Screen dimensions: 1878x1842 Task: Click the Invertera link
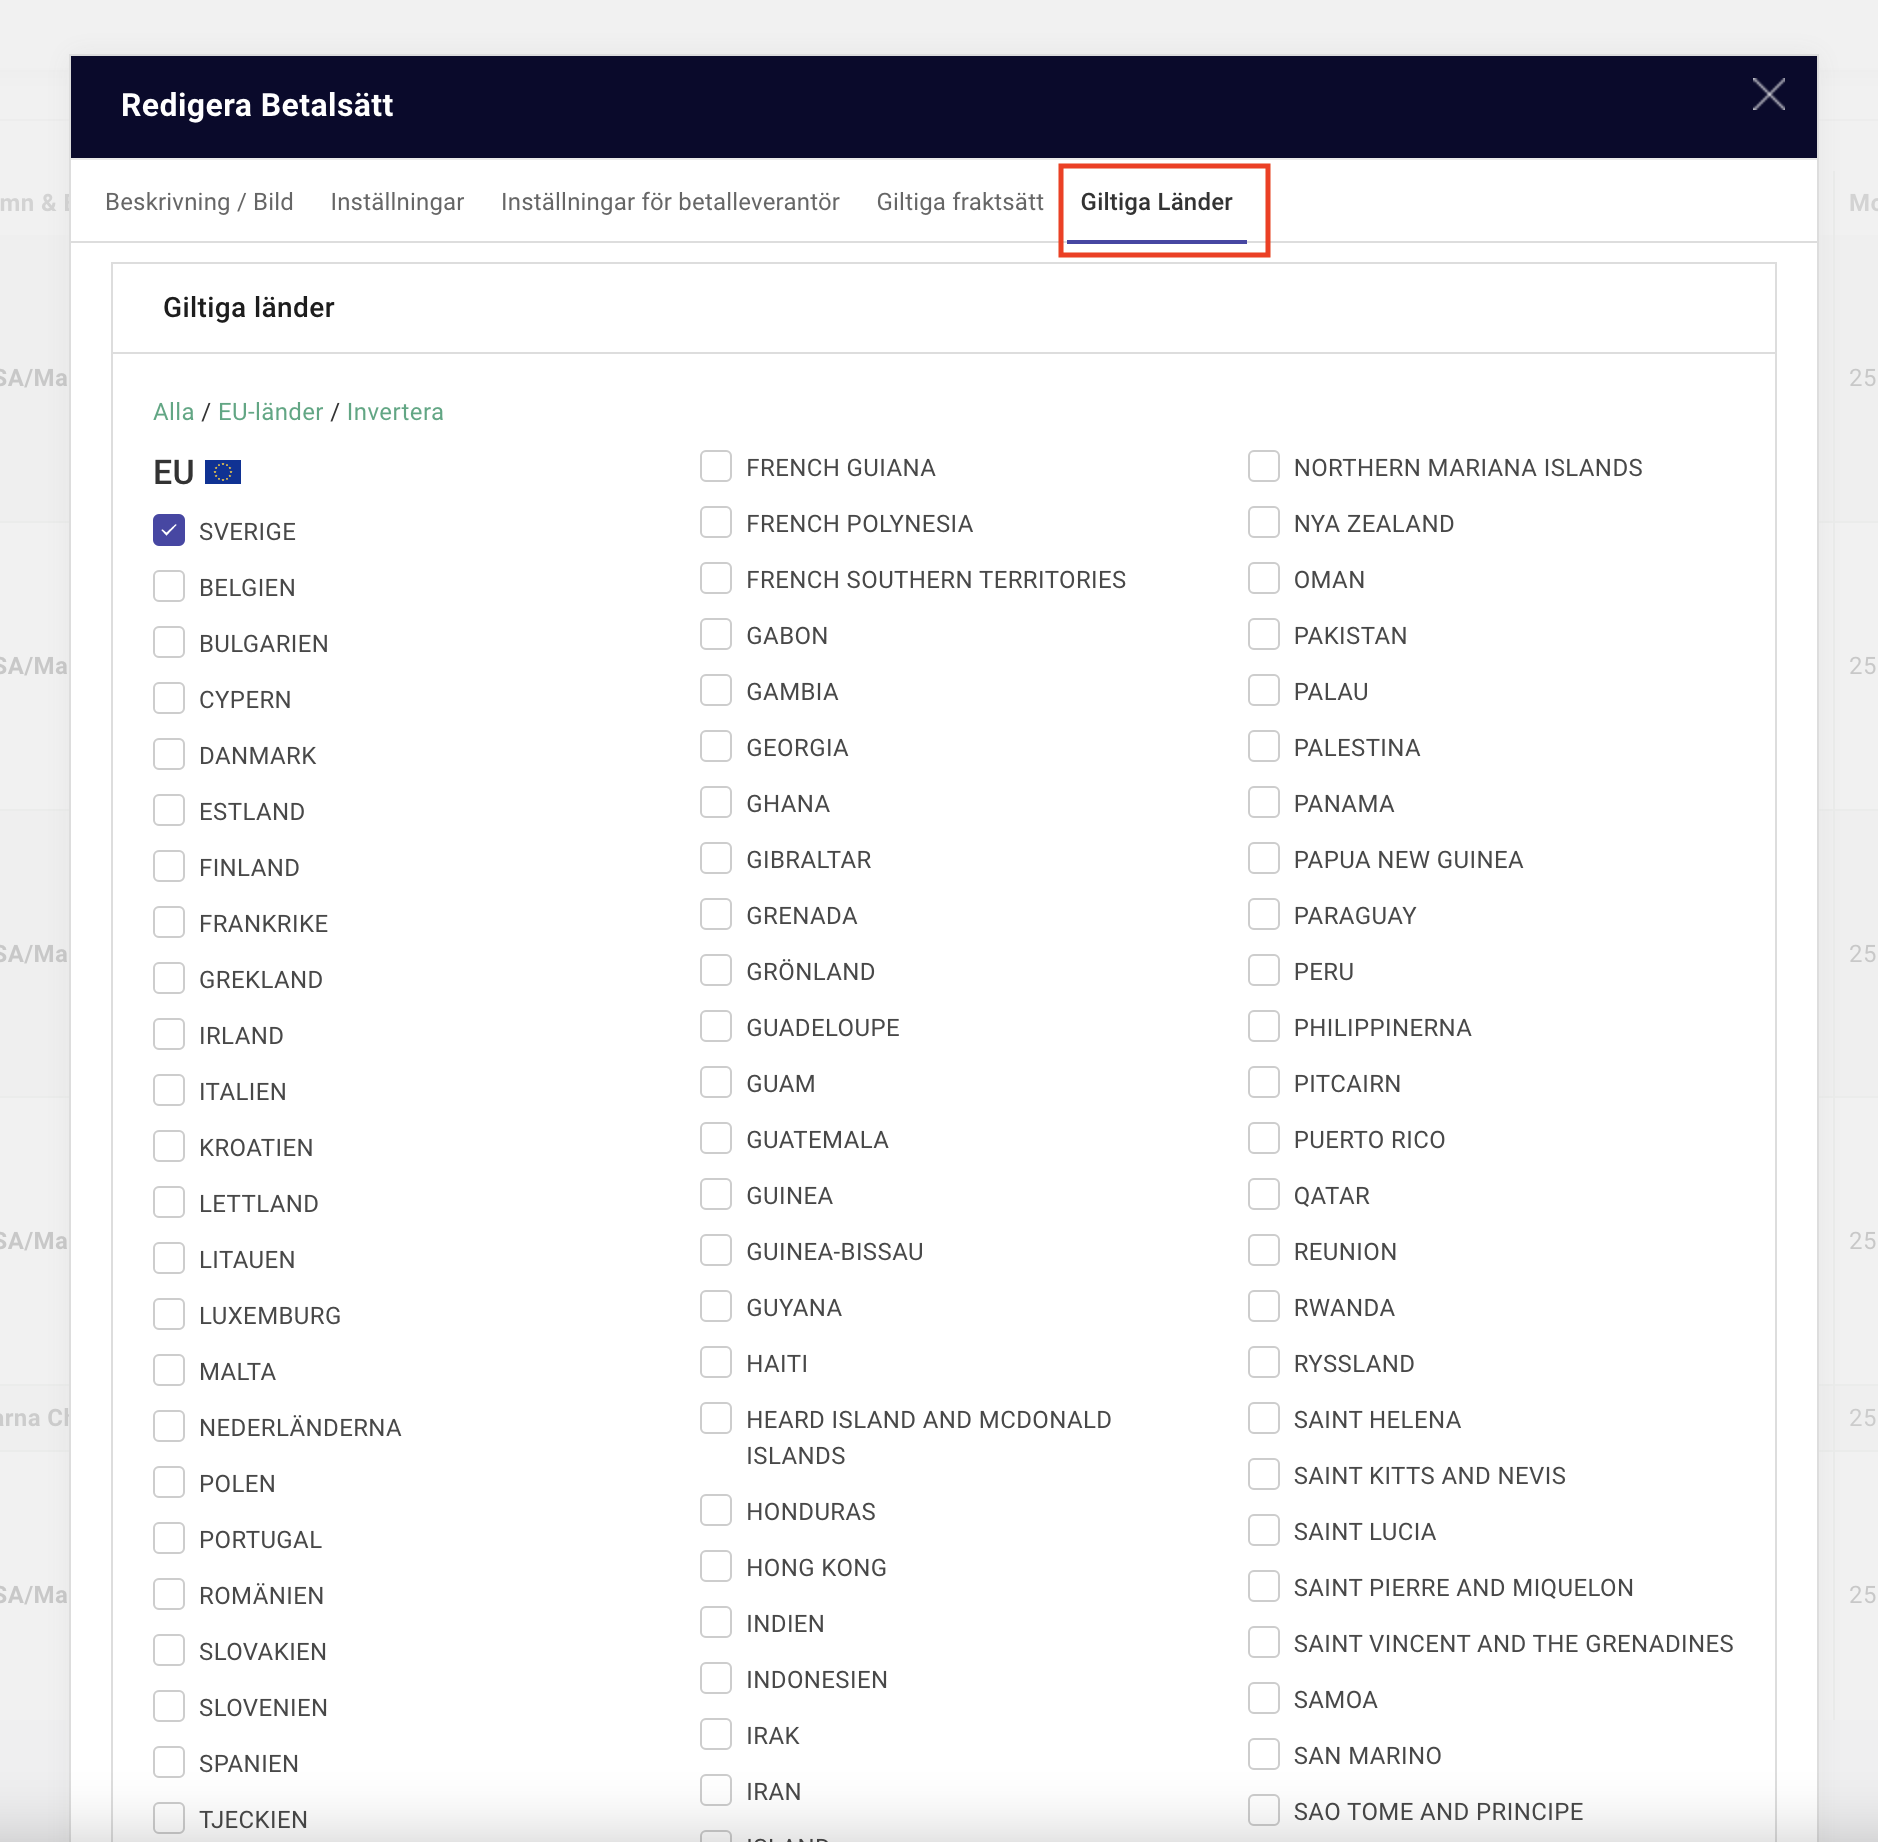pos(395,412)
